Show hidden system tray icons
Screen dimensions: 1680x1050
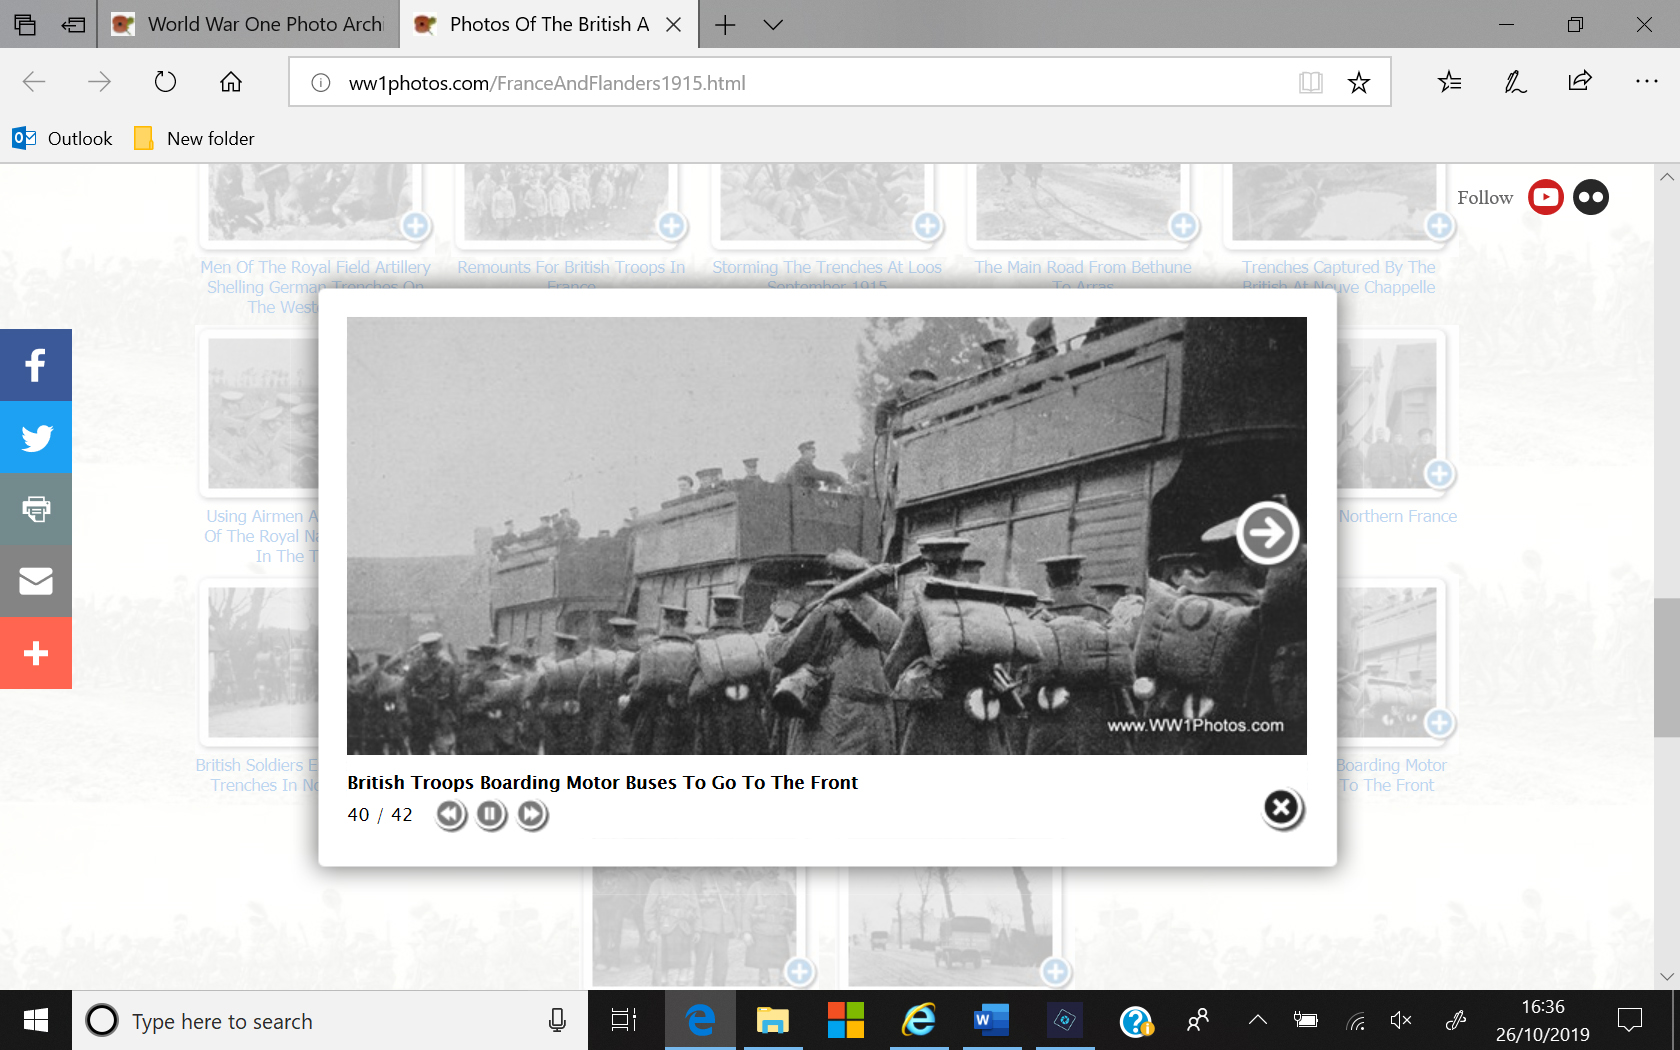(x=1257, y=1021)
